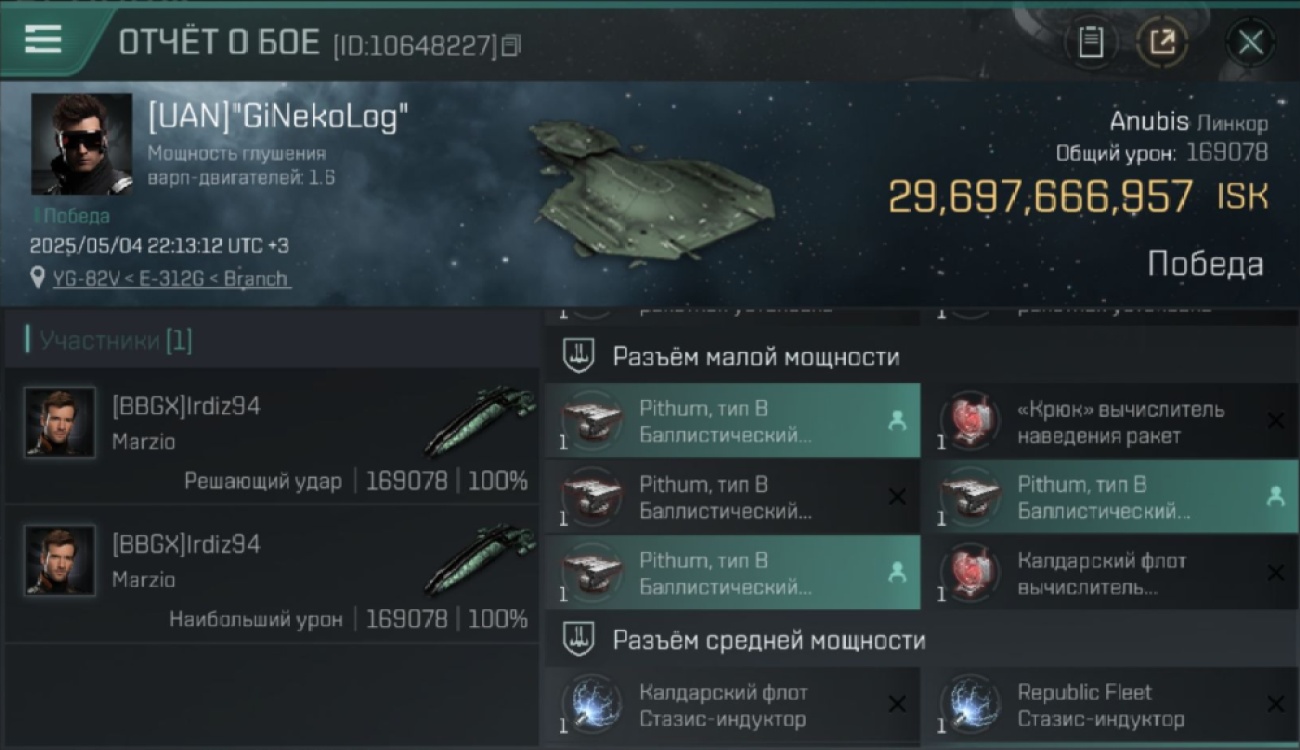Select the Участники participants tab
This screenshot has height=750, width=1300.
pyautogui.click(x=116, y=341)
